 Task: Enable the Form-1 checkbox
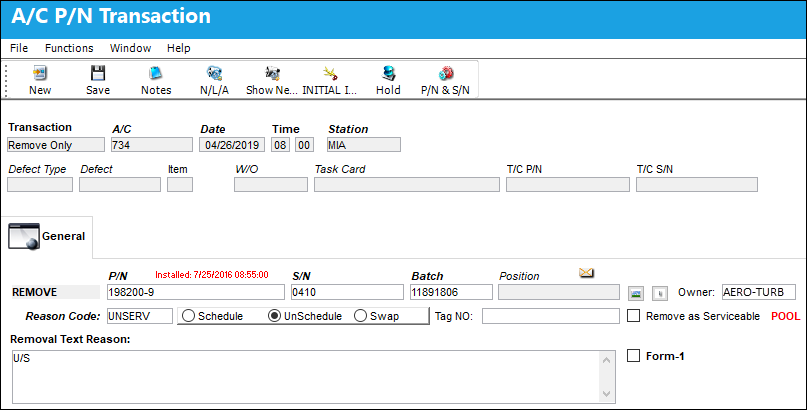634,355
